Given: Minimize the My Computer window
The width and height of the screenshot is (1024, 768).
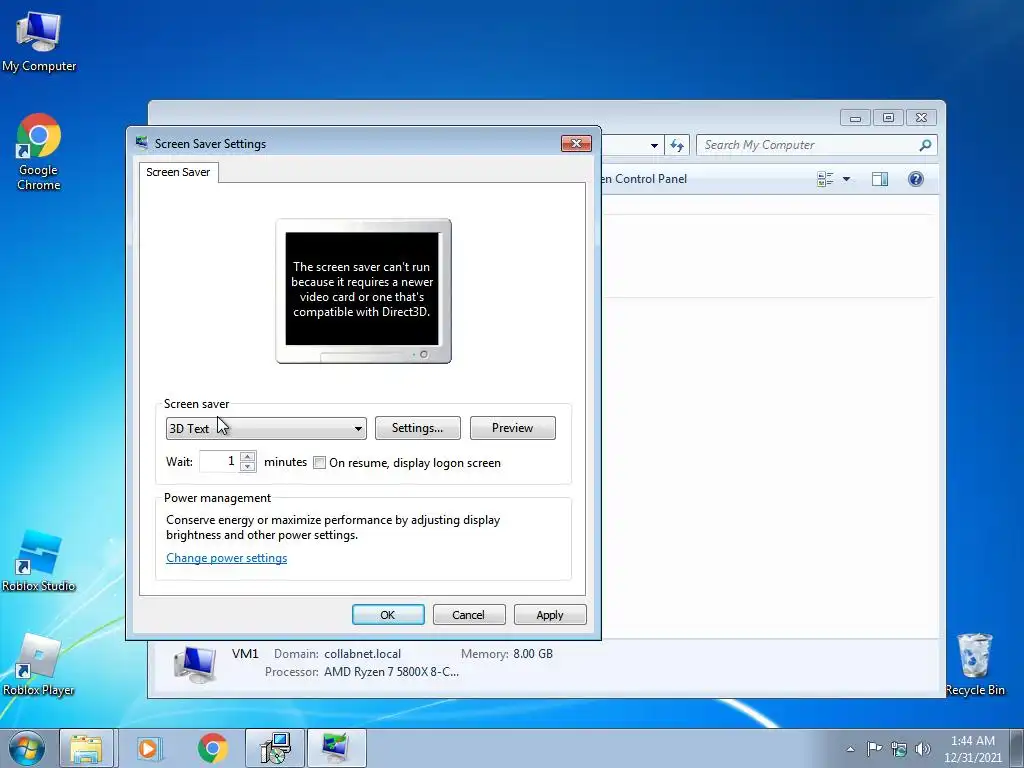Looking at the screenshot, I should click(x=855, y=118).
